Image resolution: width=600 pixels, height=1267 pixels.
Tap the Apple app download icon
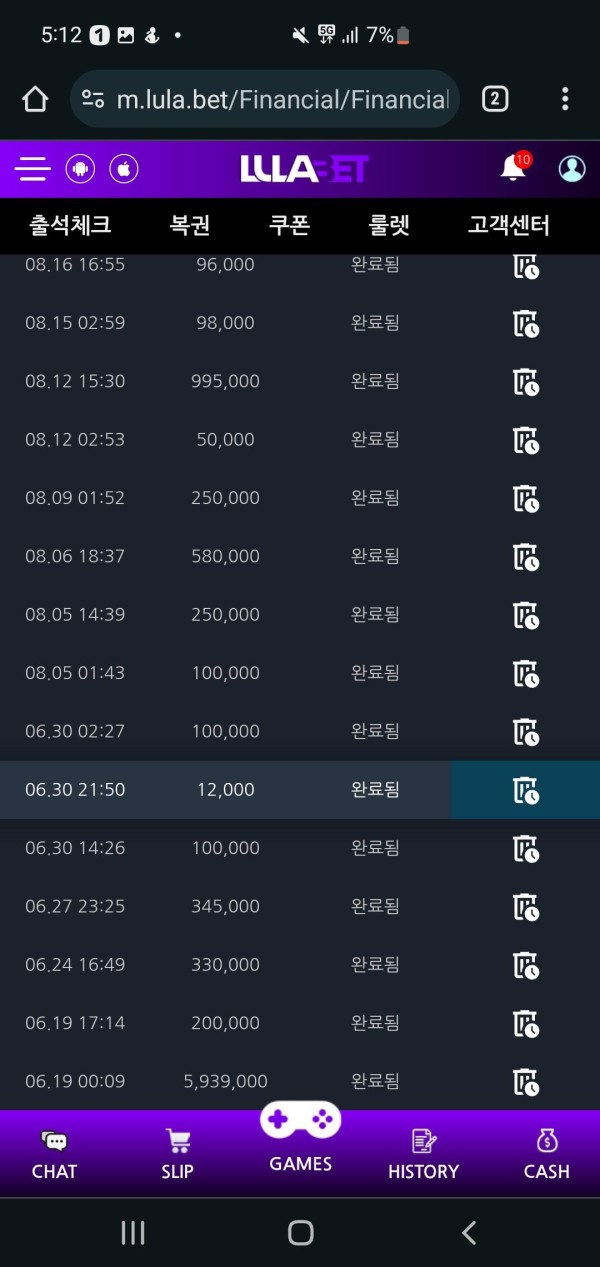(x=124, y=168)
